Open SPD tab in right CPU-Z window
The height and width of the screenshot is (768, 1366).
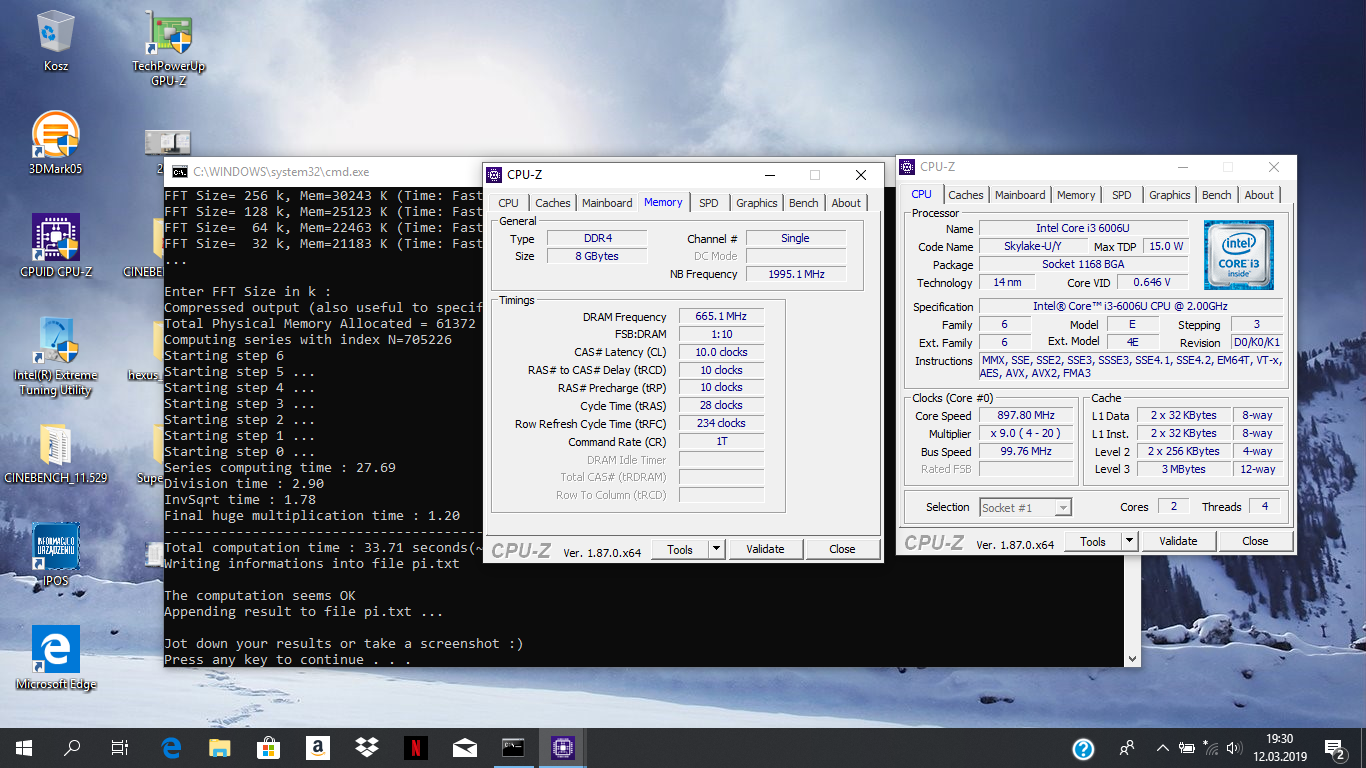(x=1122, y=195)
